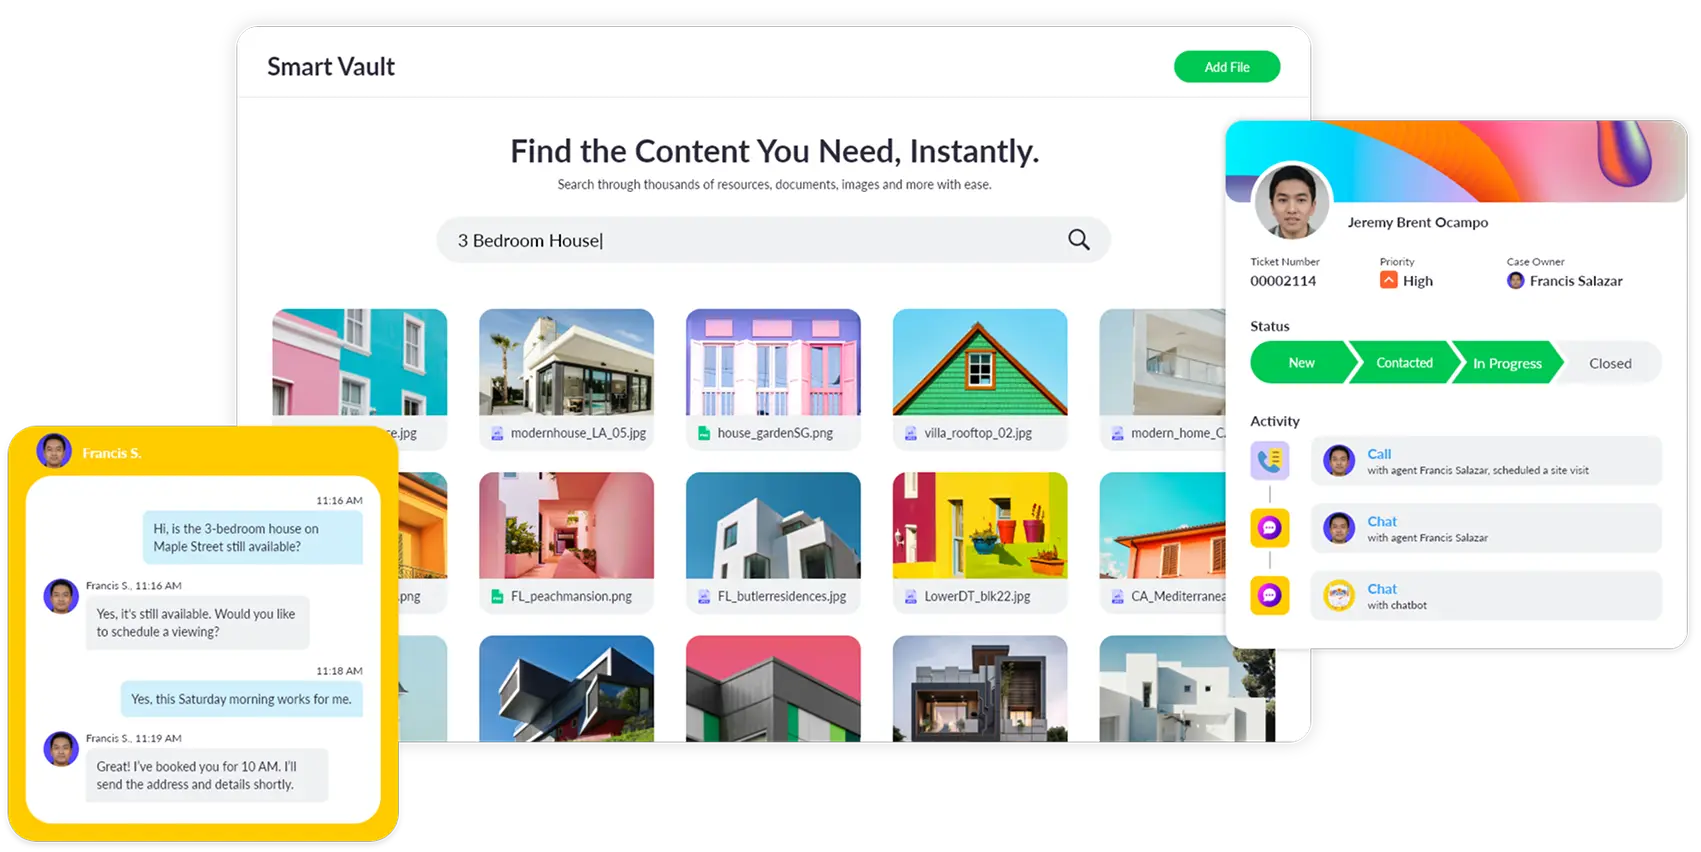Click the search field containing "3 Bedroom House"
1701x852 pixels.
[x=773, y=240]
